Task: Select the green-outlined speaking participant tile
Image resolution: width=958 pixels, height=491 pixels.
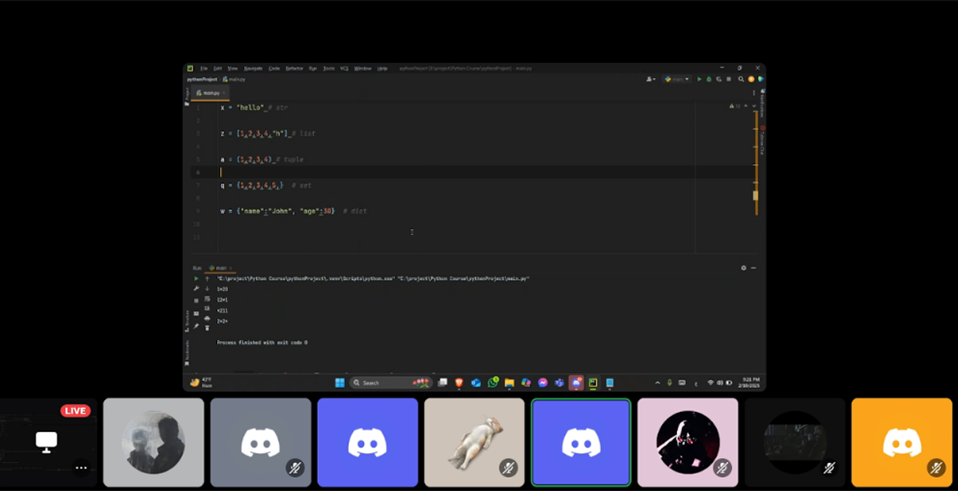Action: [x=581, y=442]
